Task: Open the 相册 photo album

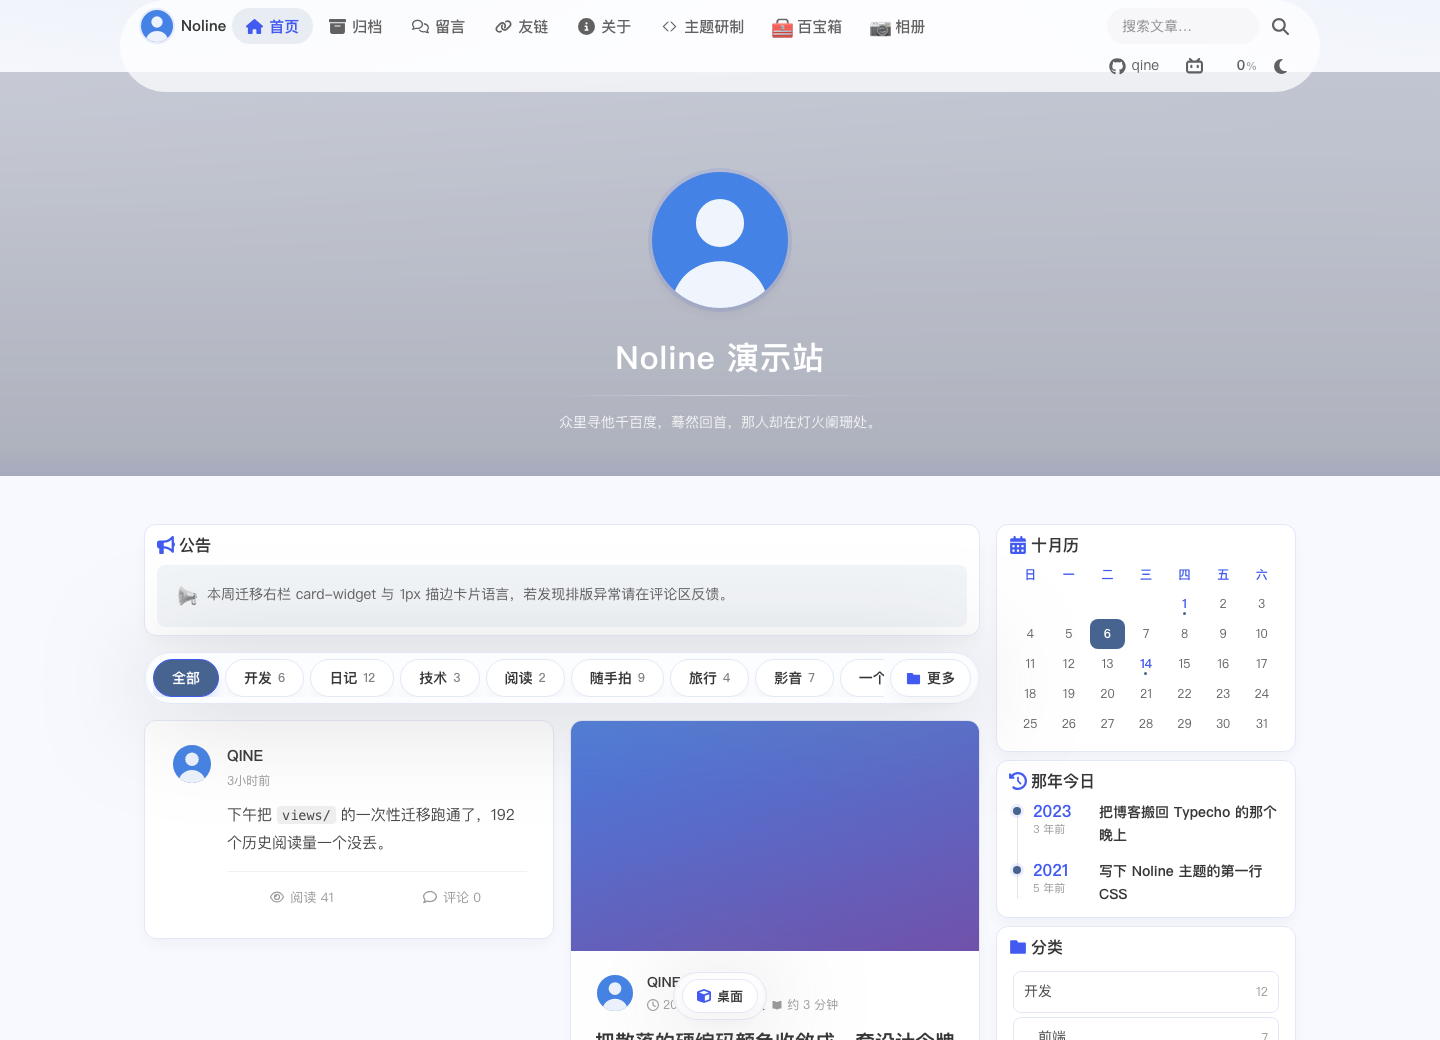Action: (897, 26)
